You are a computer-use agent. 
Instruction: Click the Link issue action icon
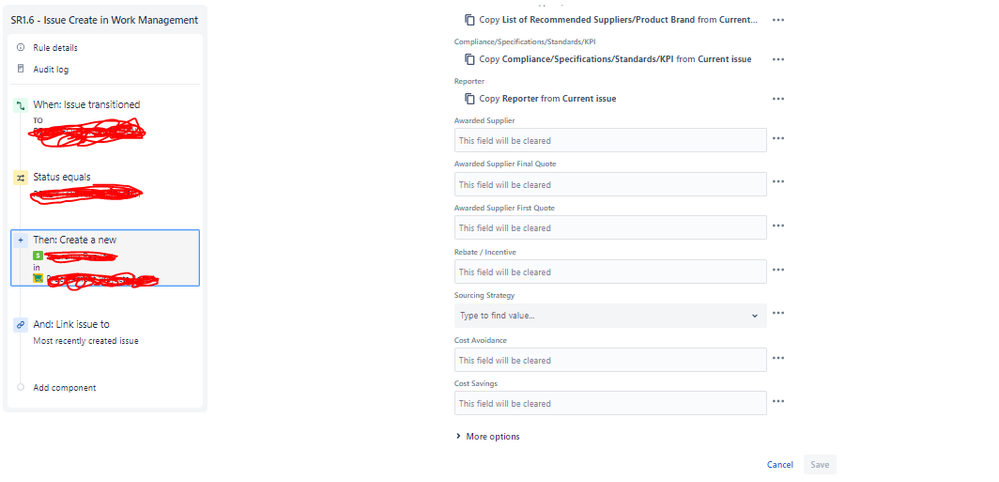click(20, 325)
